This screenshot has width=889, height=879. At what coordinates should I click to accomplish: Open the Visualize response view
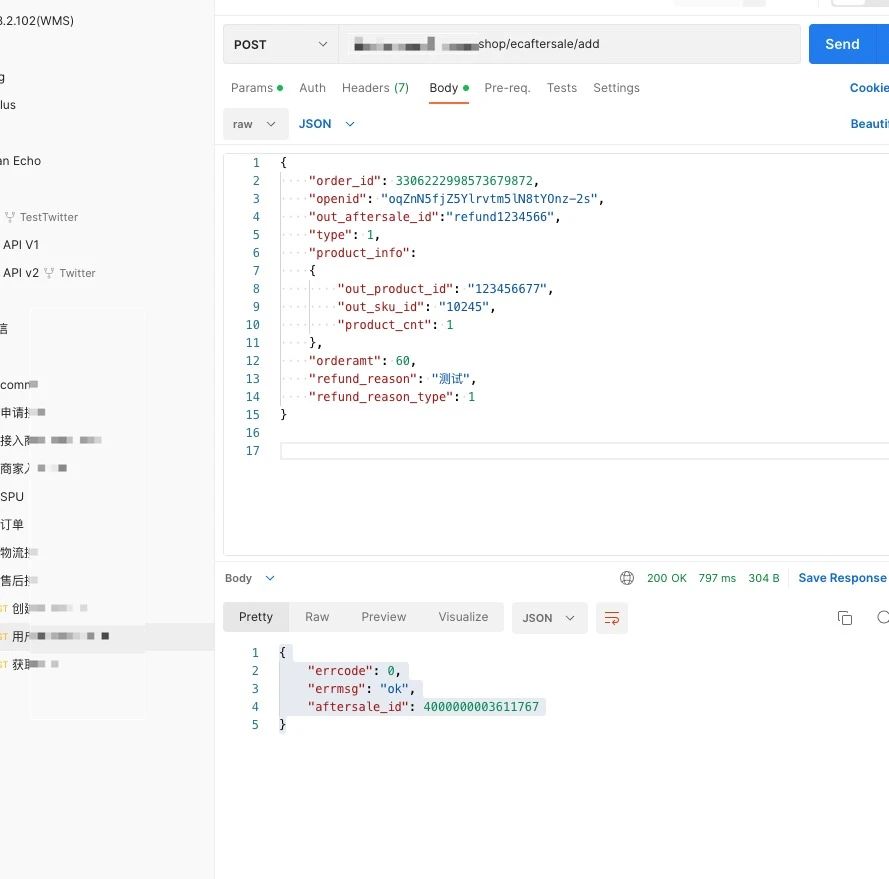[463, 617]
